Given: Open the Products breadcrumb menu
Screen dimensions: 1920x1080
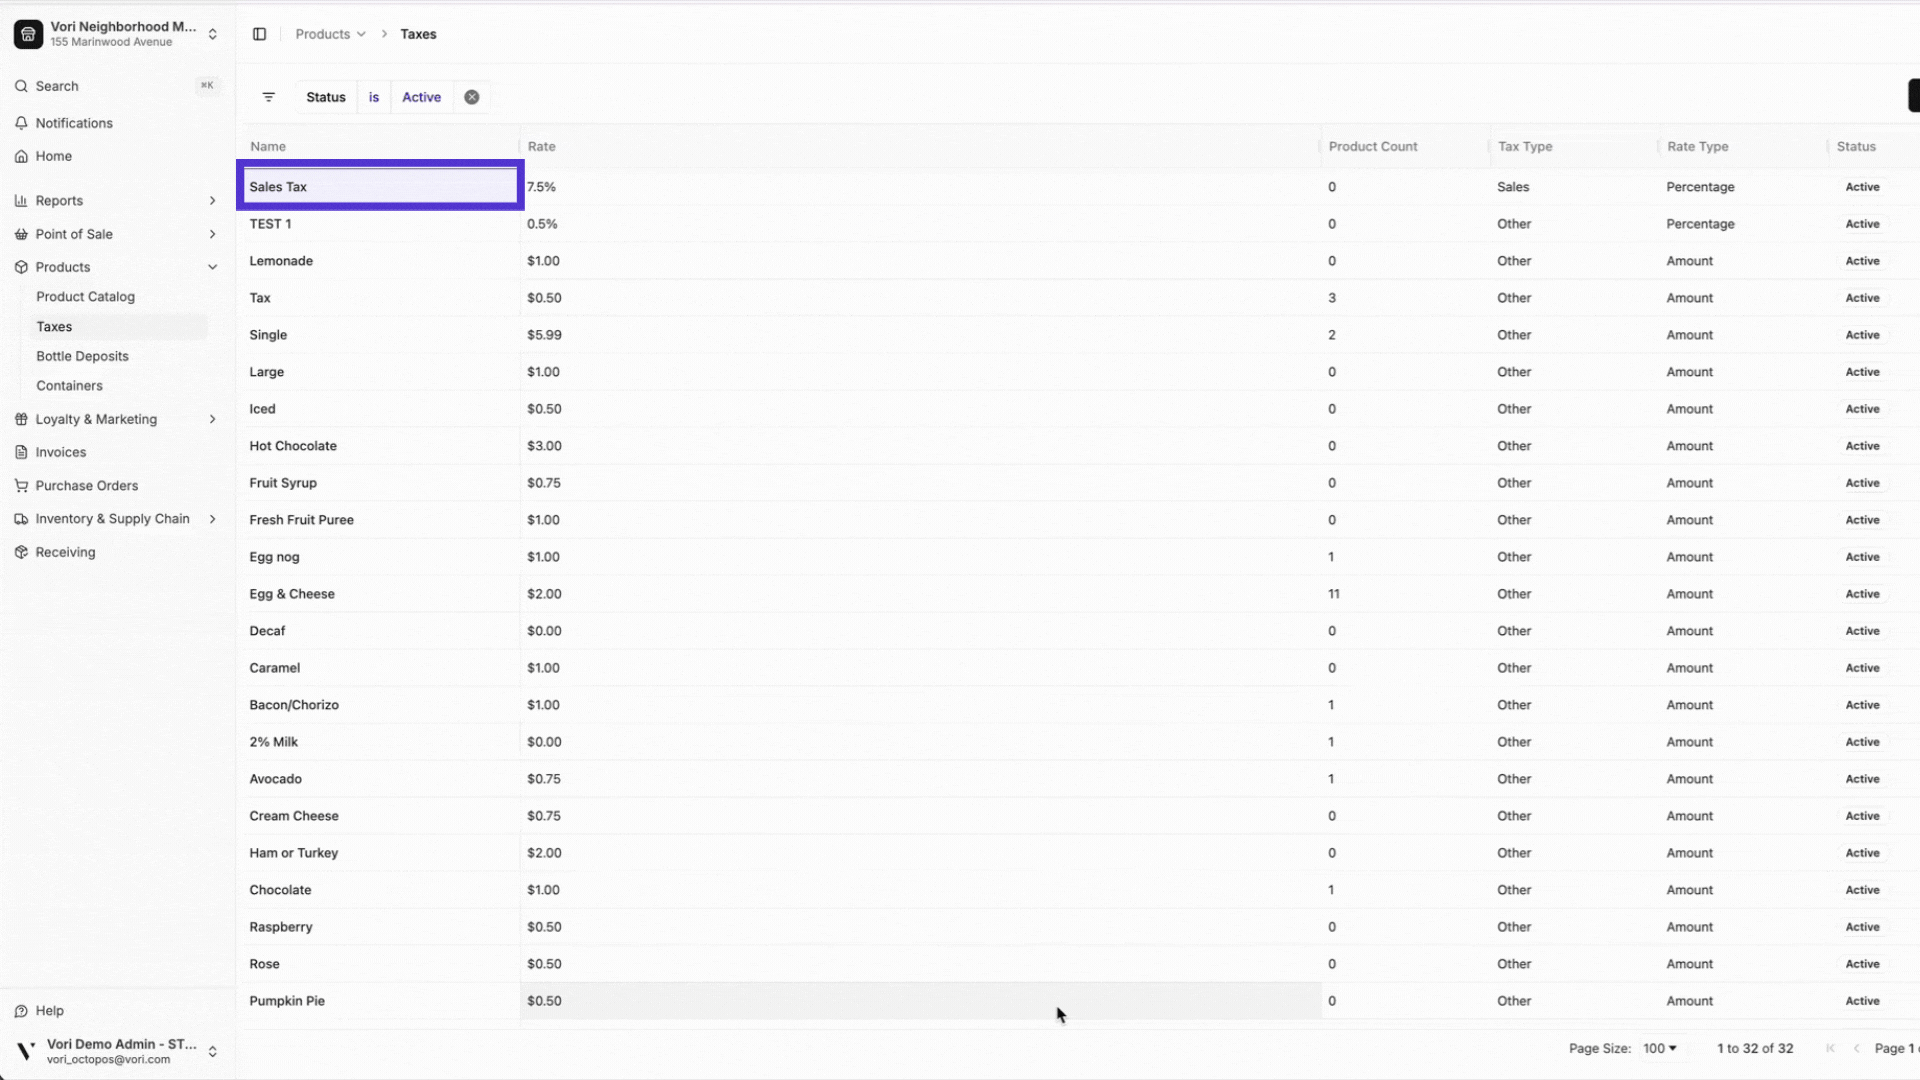Looking at the screenshot, I should (x=330, y=33).
